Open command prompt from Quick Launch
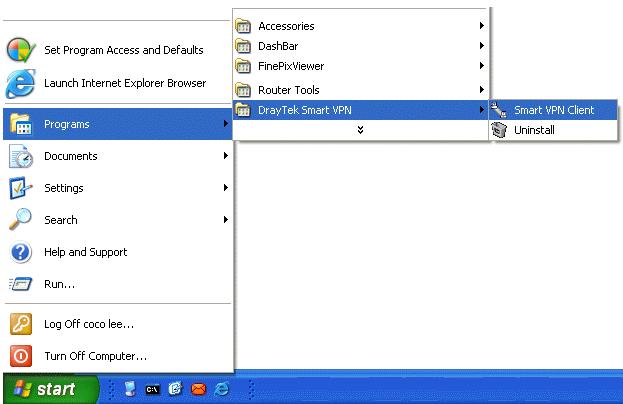The image size is (623, 404). click(x=153, y=390)
